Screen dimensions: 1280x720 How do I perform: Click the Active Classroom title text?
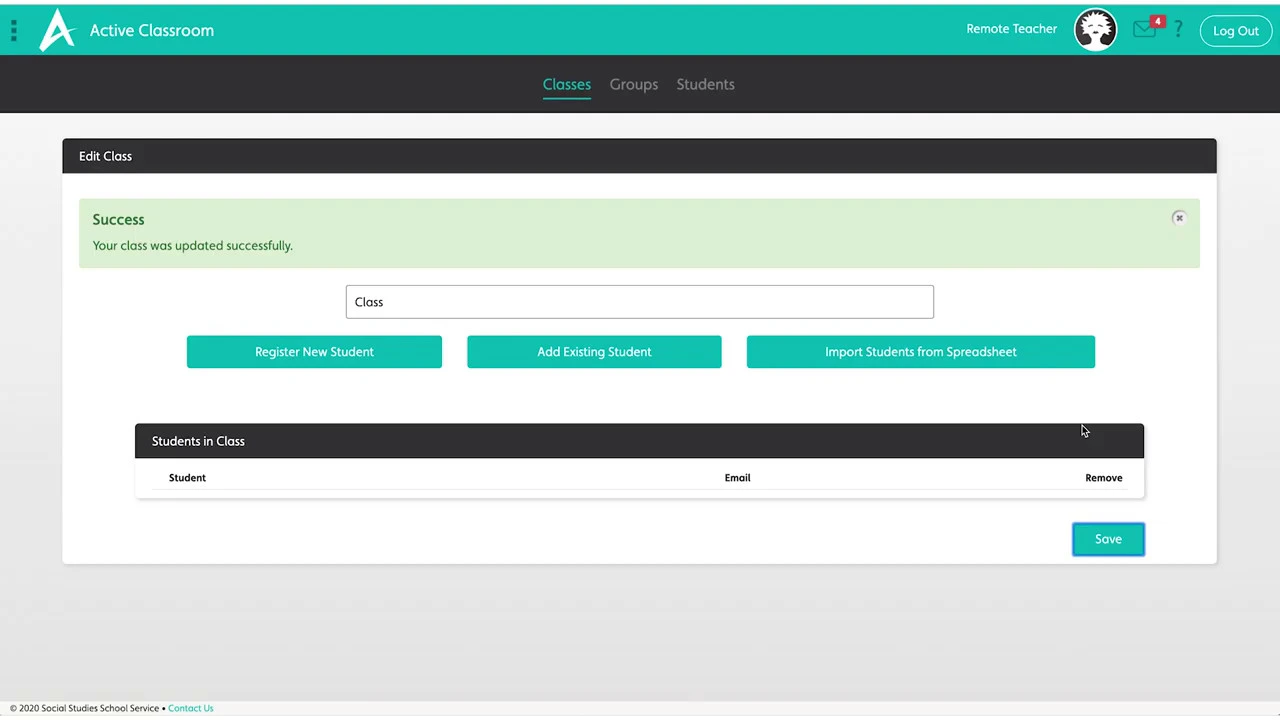pyautogui.click(x=152, y=30)
